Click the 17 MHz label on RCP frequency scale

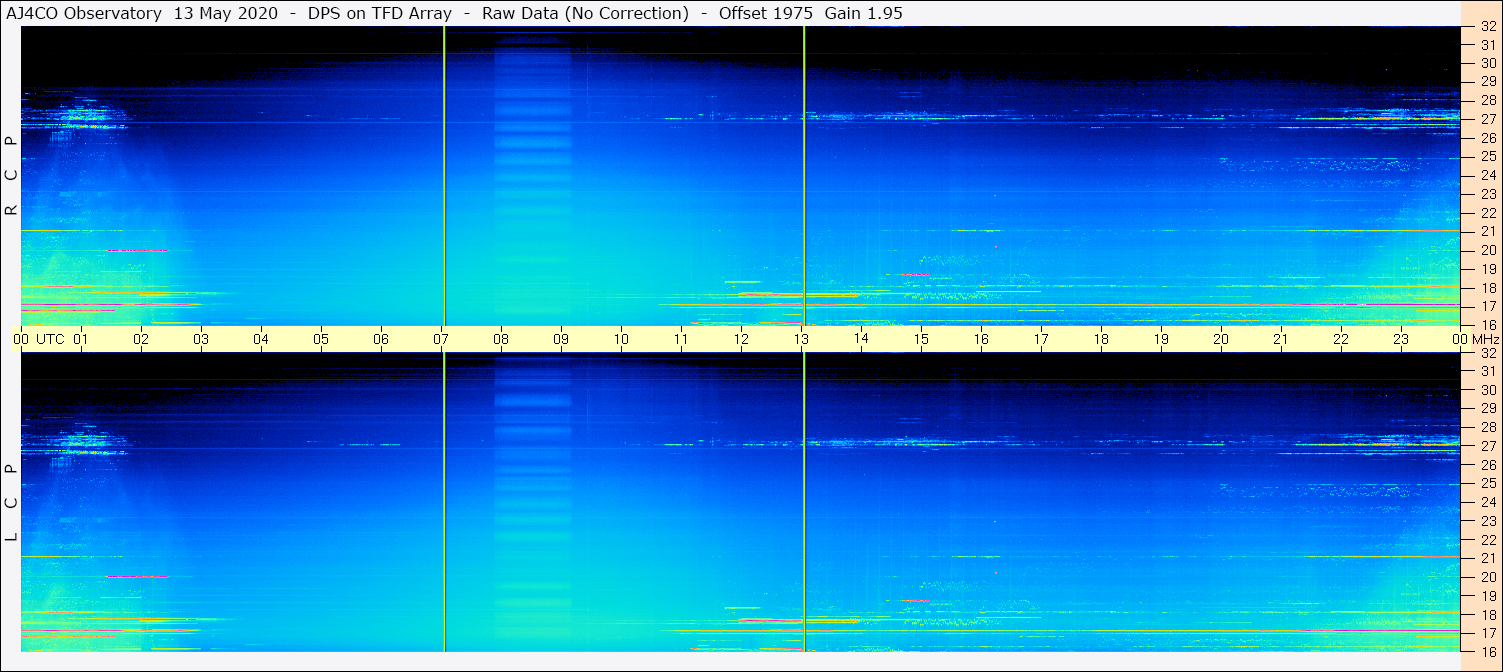coord(1488,306)
